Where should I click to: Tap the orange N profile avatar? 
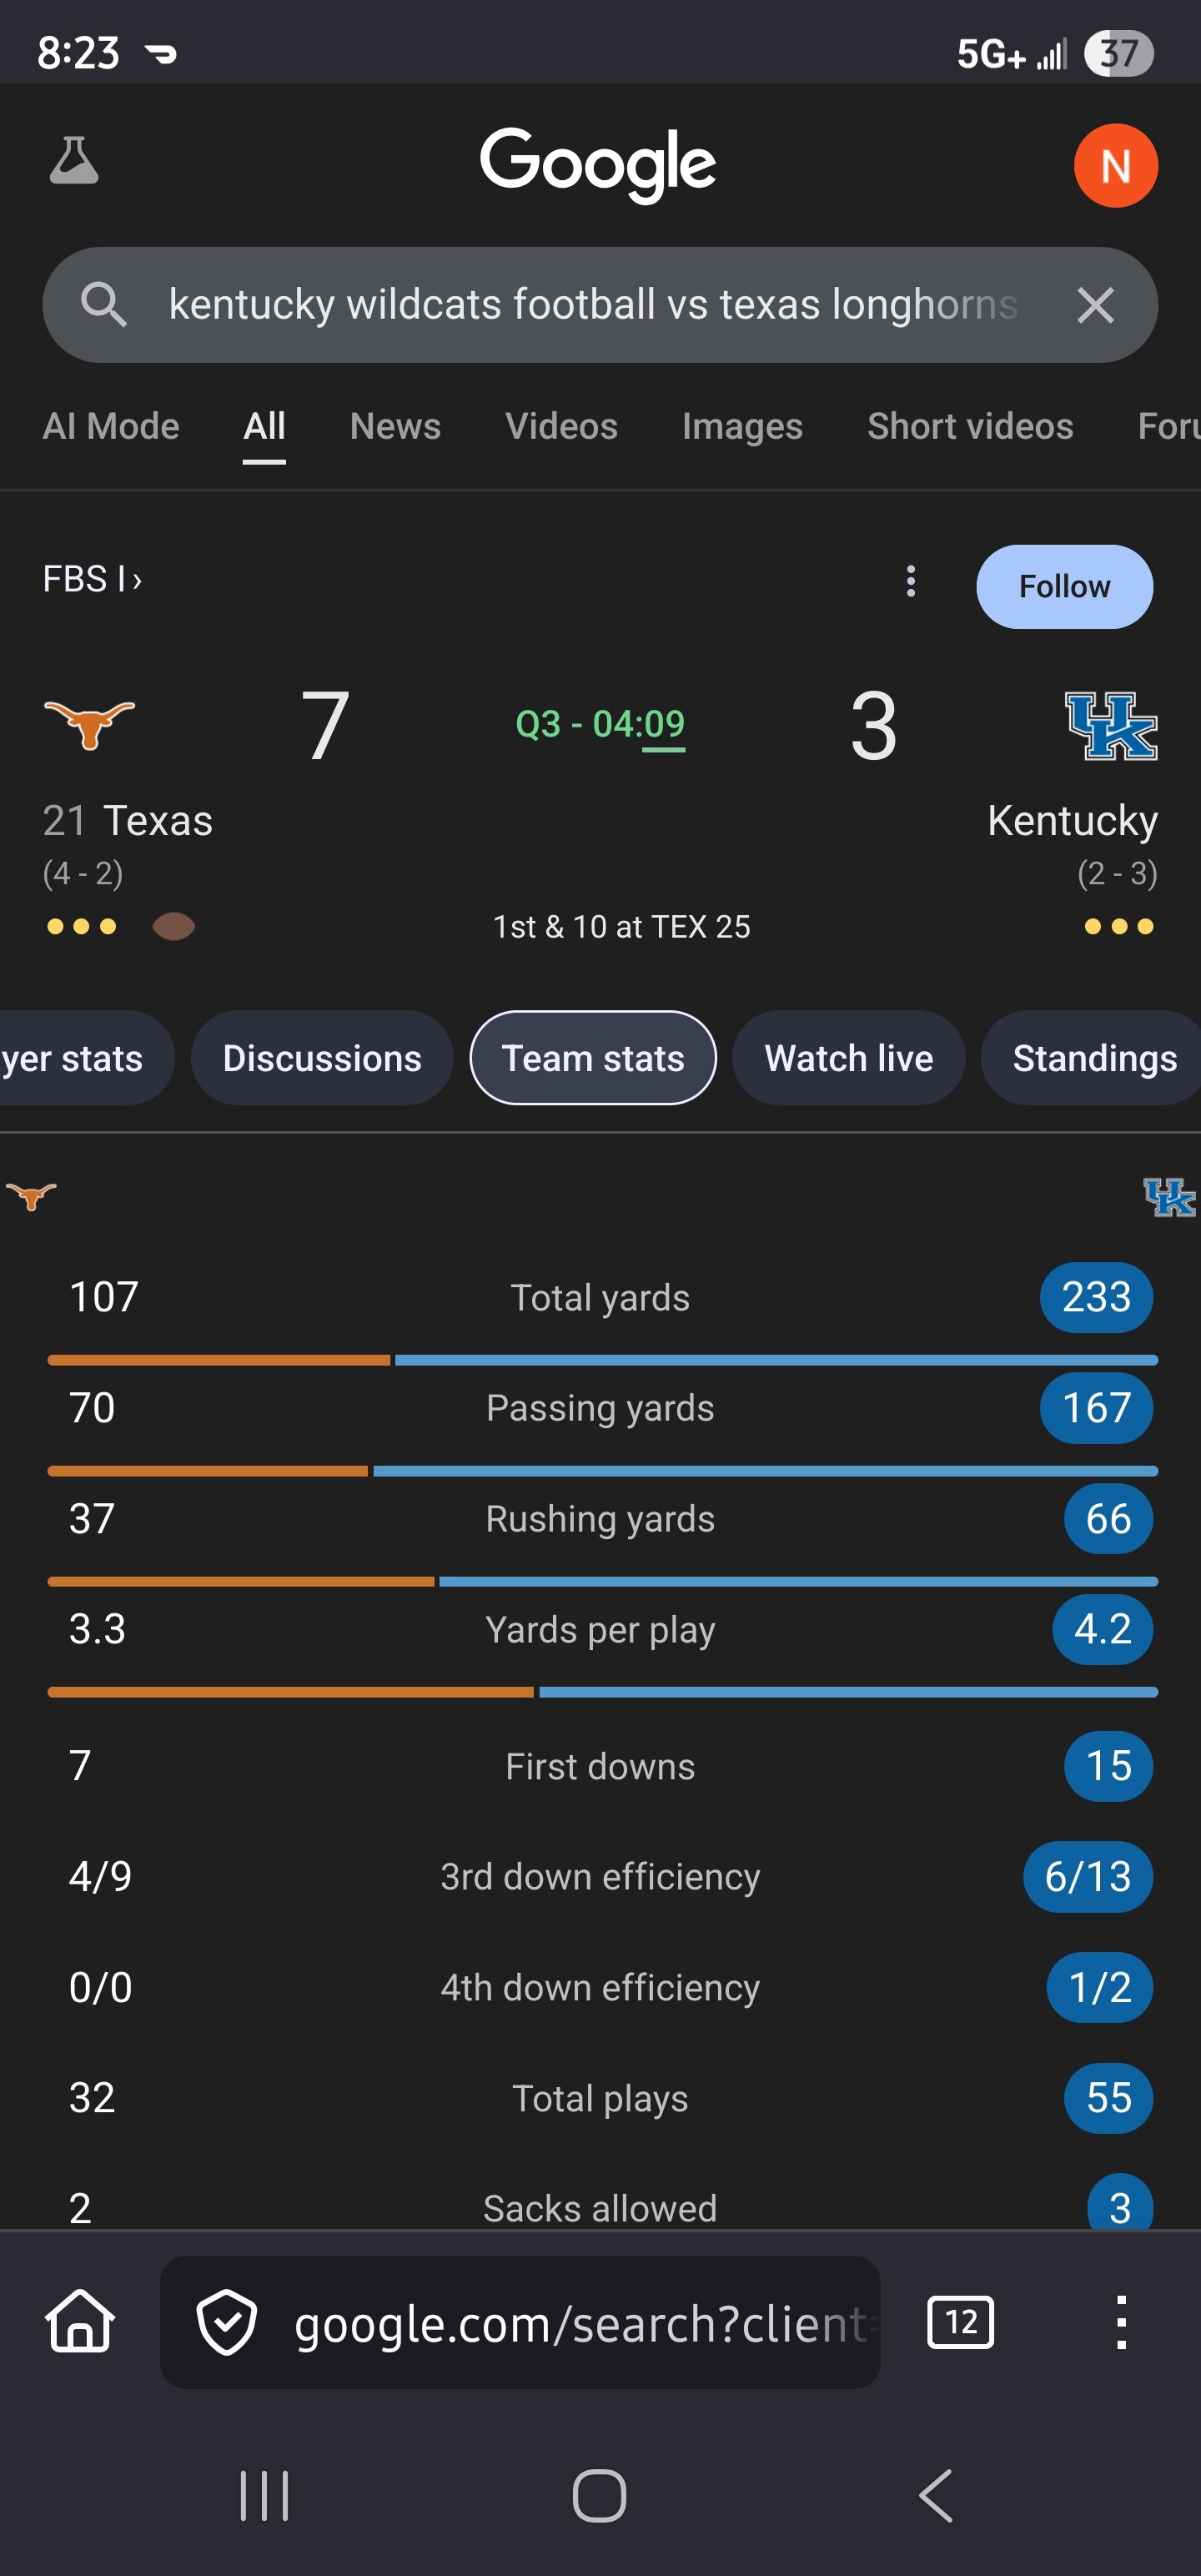point(1115,166)
